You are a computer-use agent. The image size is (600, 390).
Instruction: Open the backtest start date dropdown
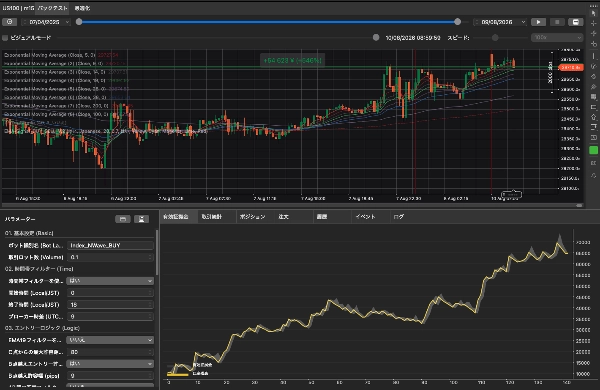coord(67,22)
